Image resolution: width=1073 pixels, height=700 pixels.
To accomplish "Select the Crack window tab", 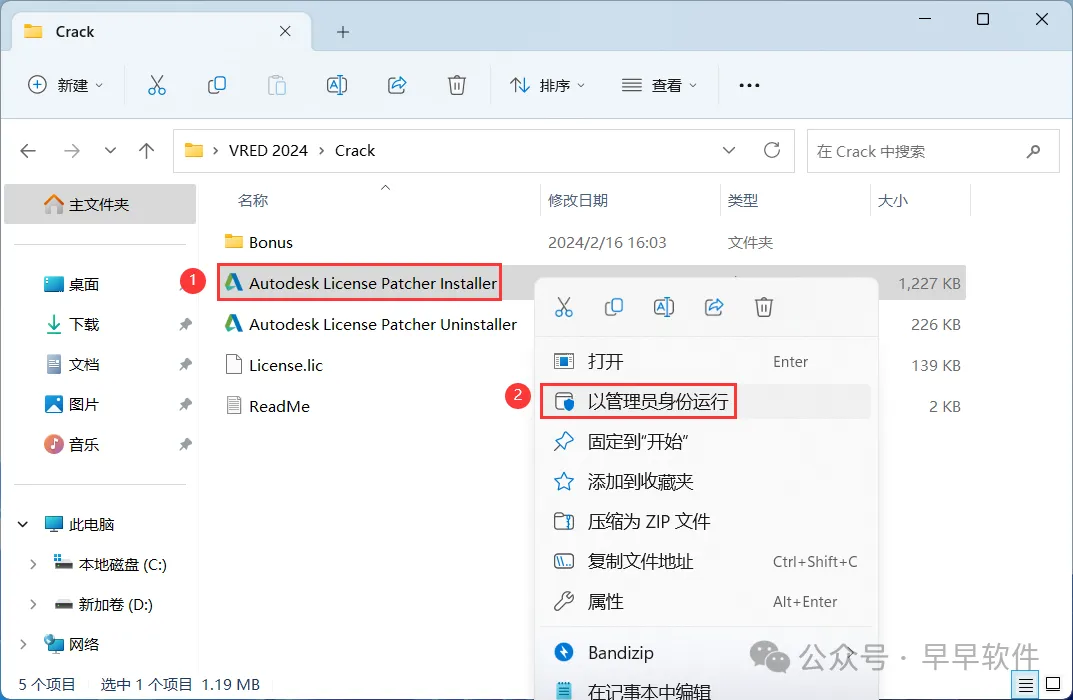I will coord(161,31).
